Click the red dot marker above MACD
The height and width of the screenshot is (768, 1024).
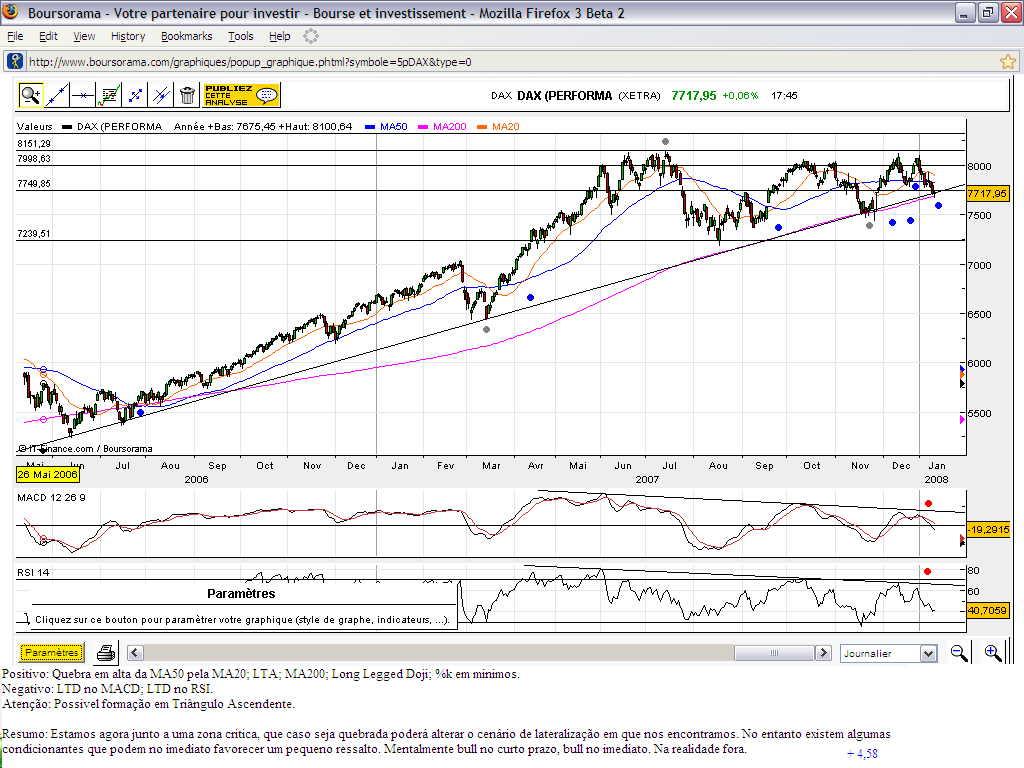(929, 504)
